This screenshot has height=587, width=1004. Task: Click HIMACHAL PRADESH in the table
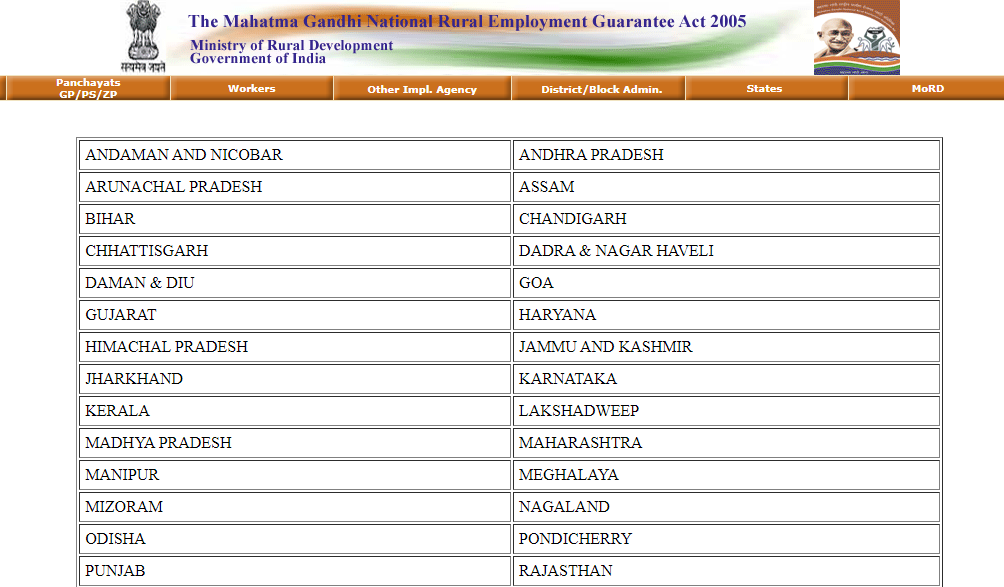(x=166, y=347)
